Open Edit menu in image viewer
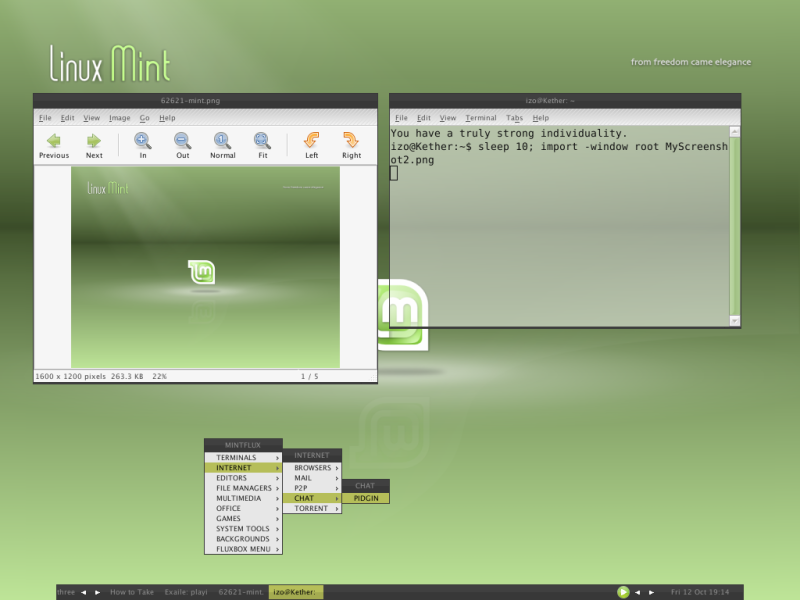Screen dimensions: 800x600 click(67, 118)
